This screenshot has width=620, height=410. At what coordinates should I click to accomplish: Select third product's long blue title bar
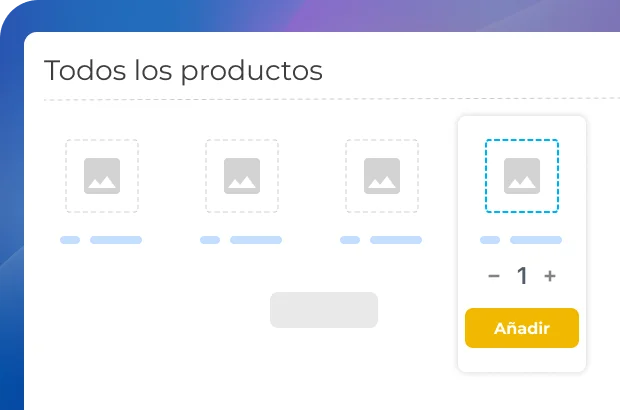click(396, 240)
